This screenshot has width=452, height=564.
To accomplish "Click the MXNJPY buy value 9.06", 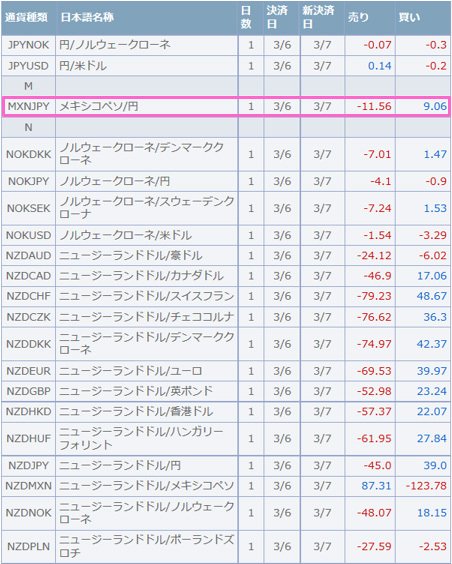I will click(435, 106).
